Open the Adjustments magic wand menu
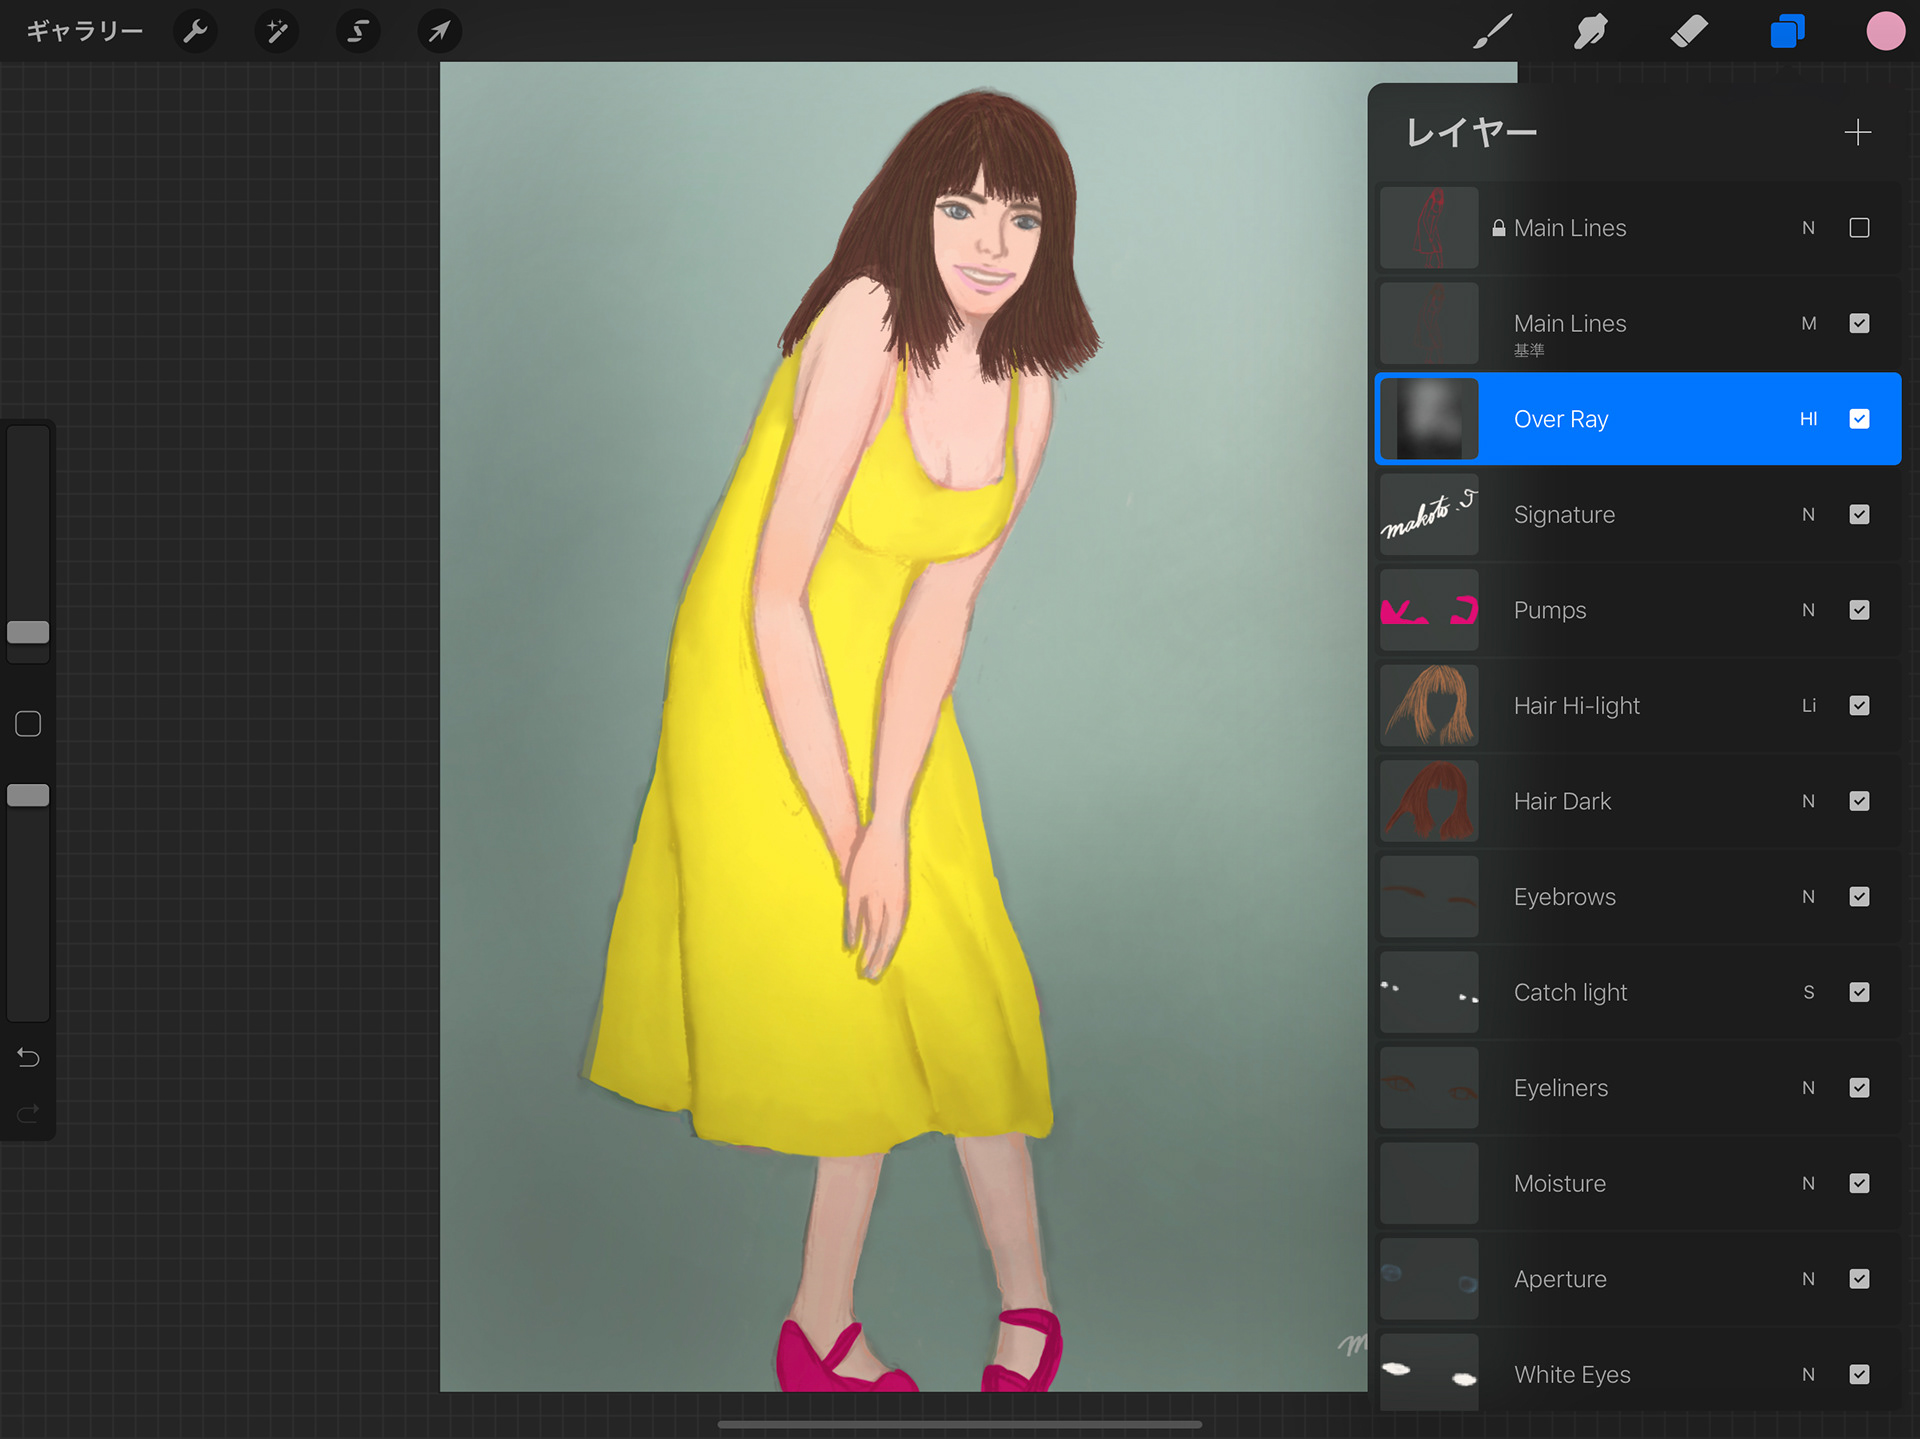 [x=276, y=31]
